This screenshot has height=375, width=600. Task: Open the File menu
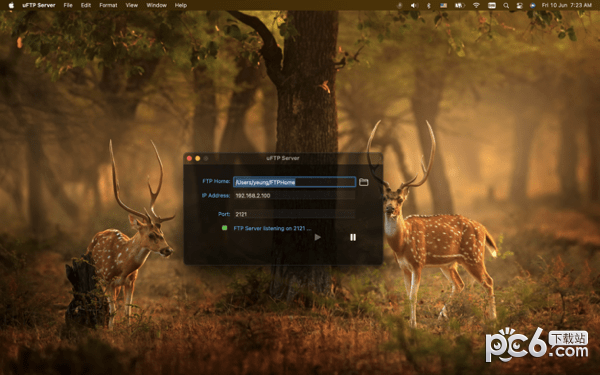click(x=68, y=5)
